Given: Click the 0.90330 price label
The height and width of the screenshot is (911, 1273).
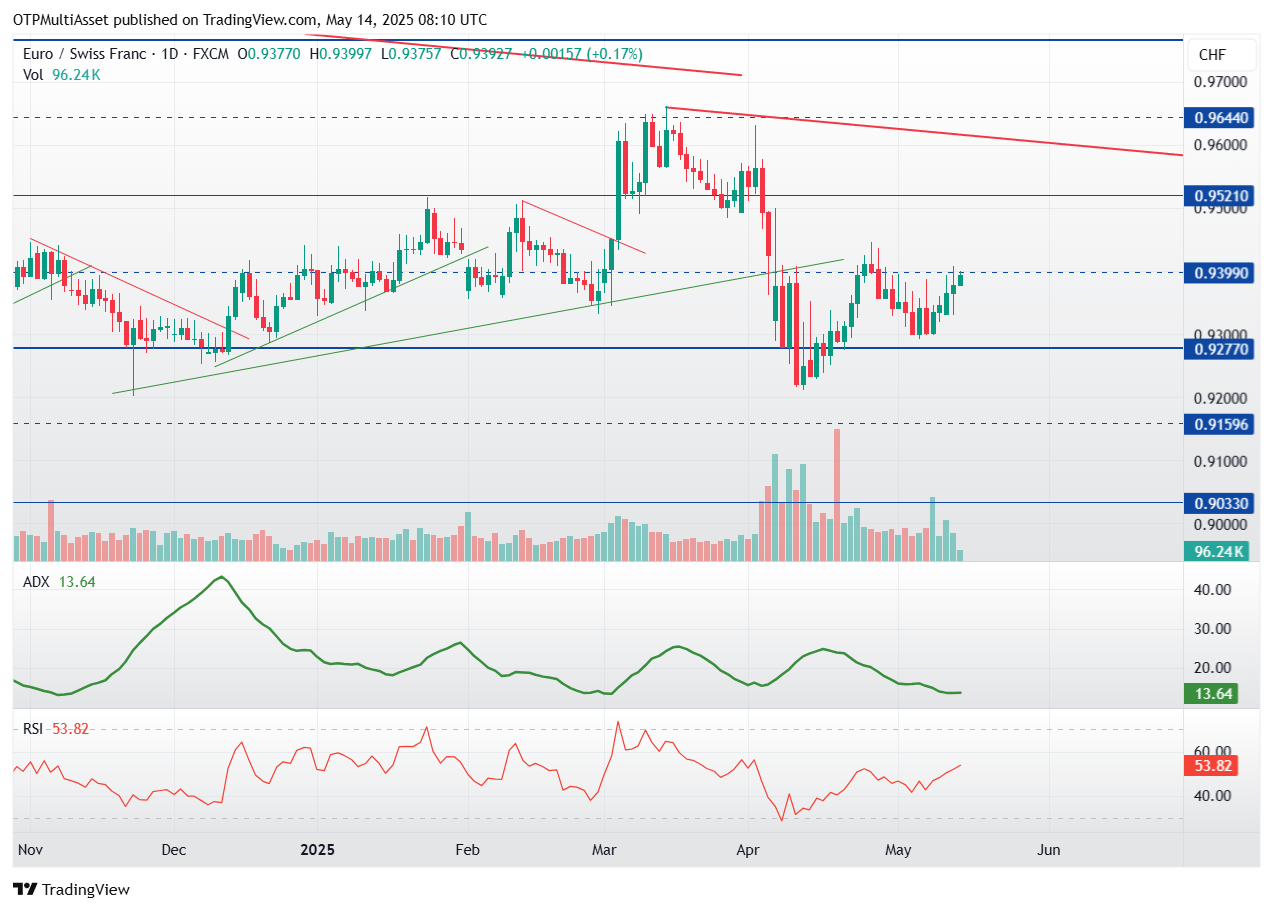Looking at the screenshot, I should pos(1221,503).
